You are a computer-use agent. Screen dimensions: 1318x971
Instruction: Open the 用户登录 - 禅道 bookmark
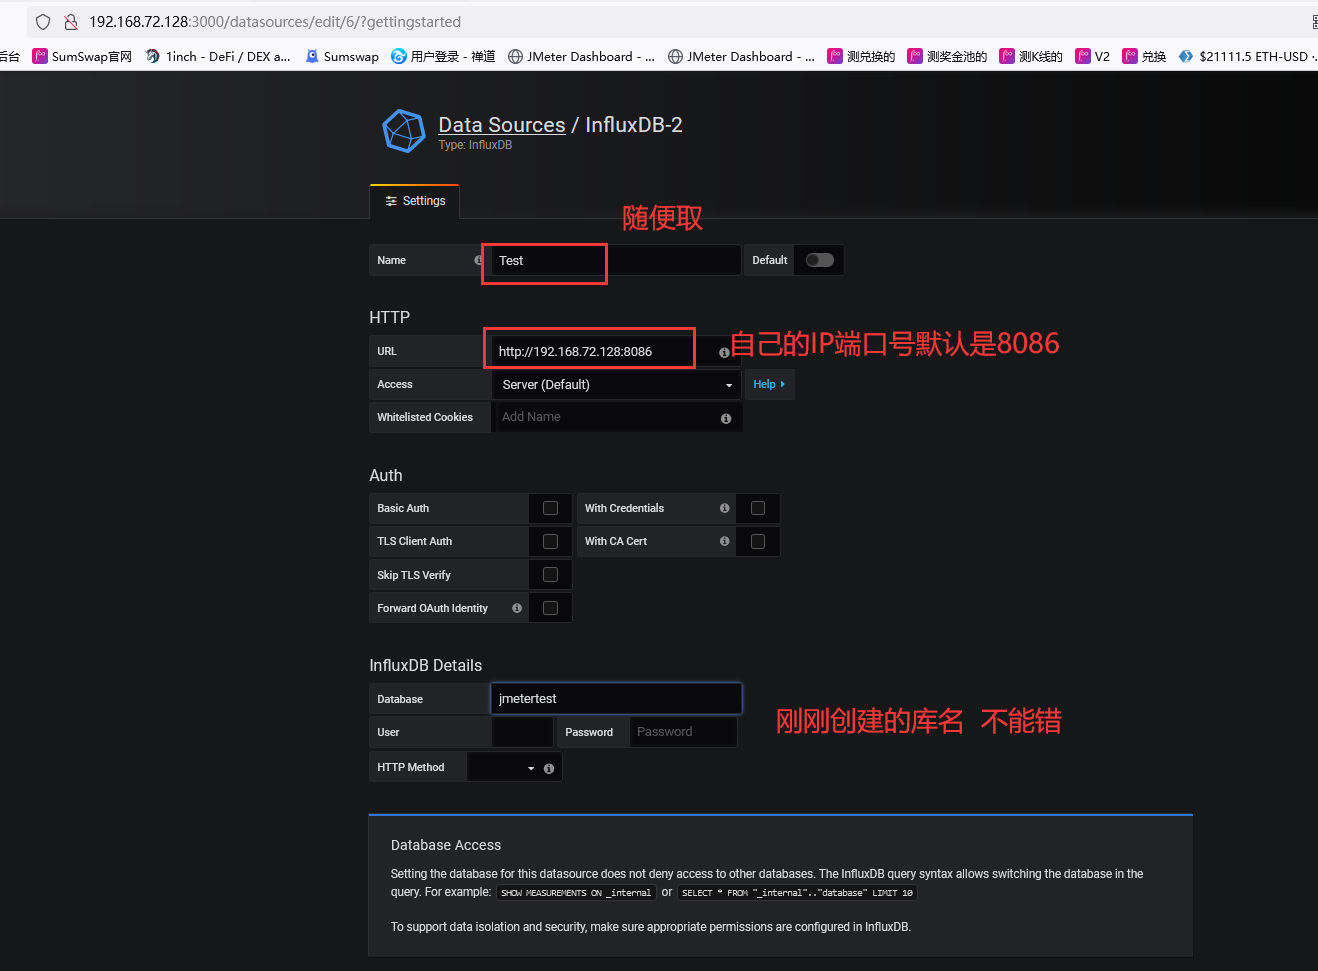click(x=444, y=56)
